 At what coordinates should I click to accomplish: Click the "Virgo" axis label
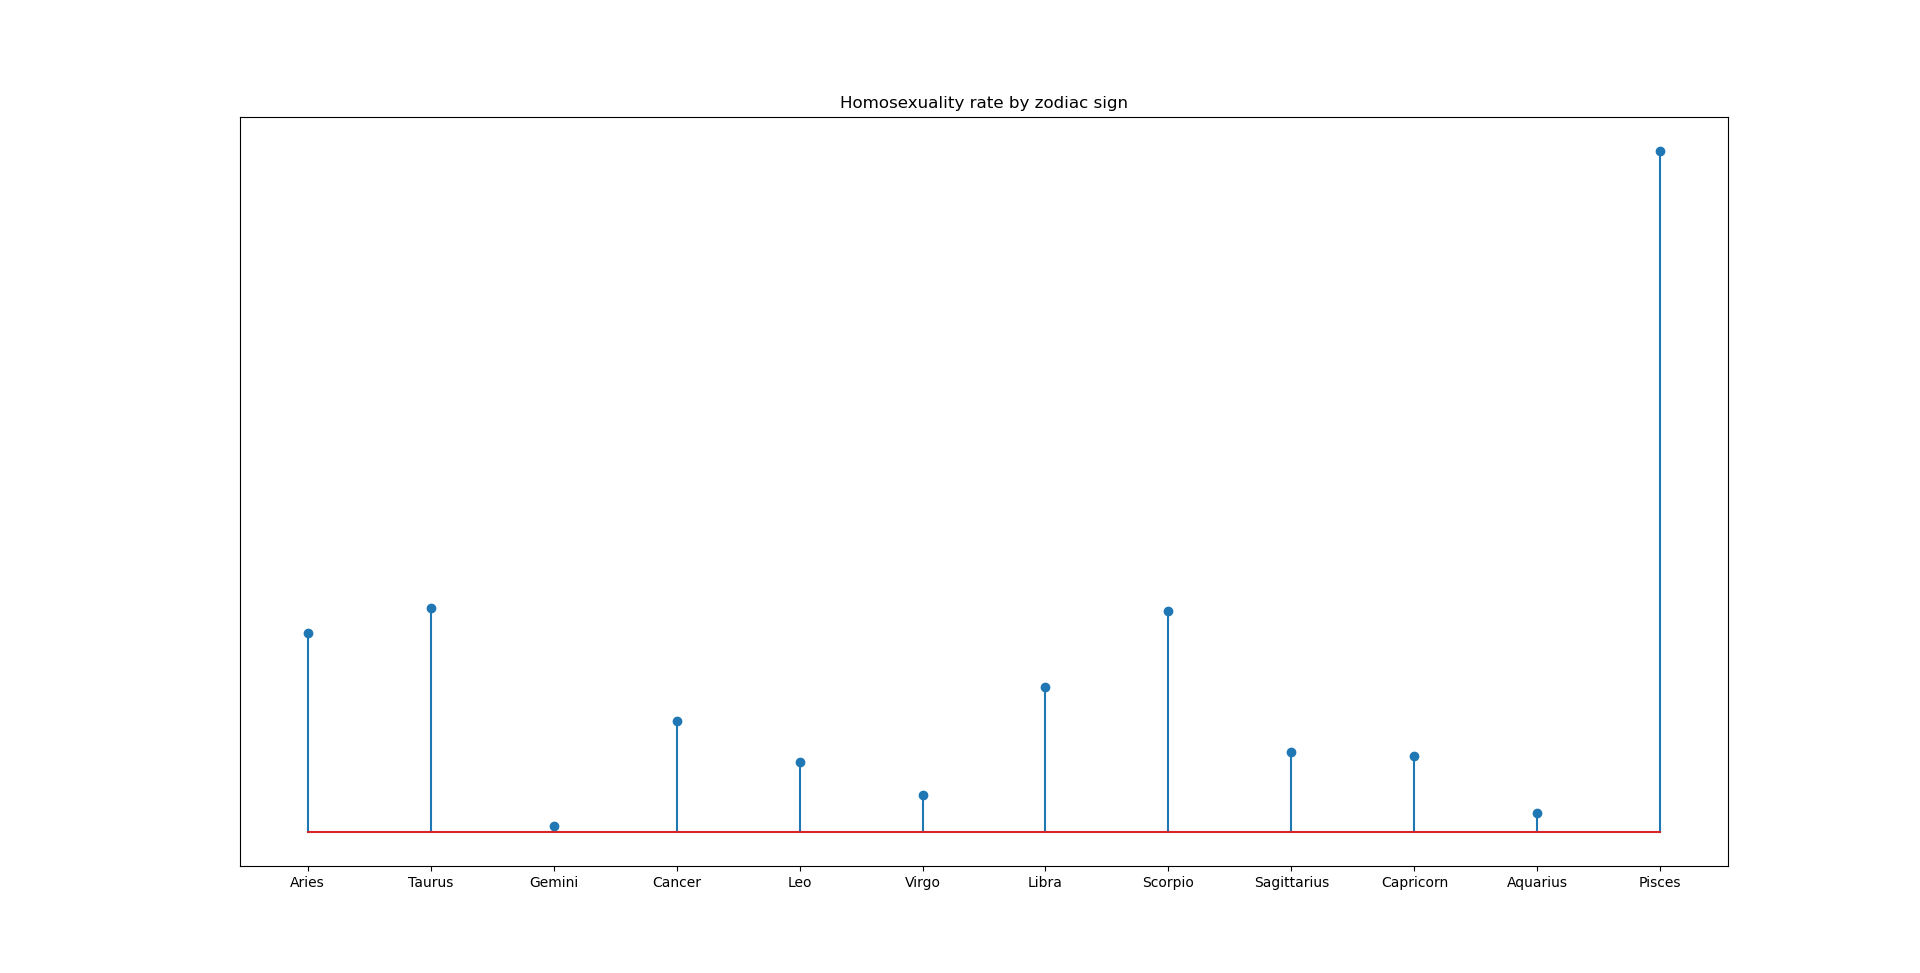point(923,882)
